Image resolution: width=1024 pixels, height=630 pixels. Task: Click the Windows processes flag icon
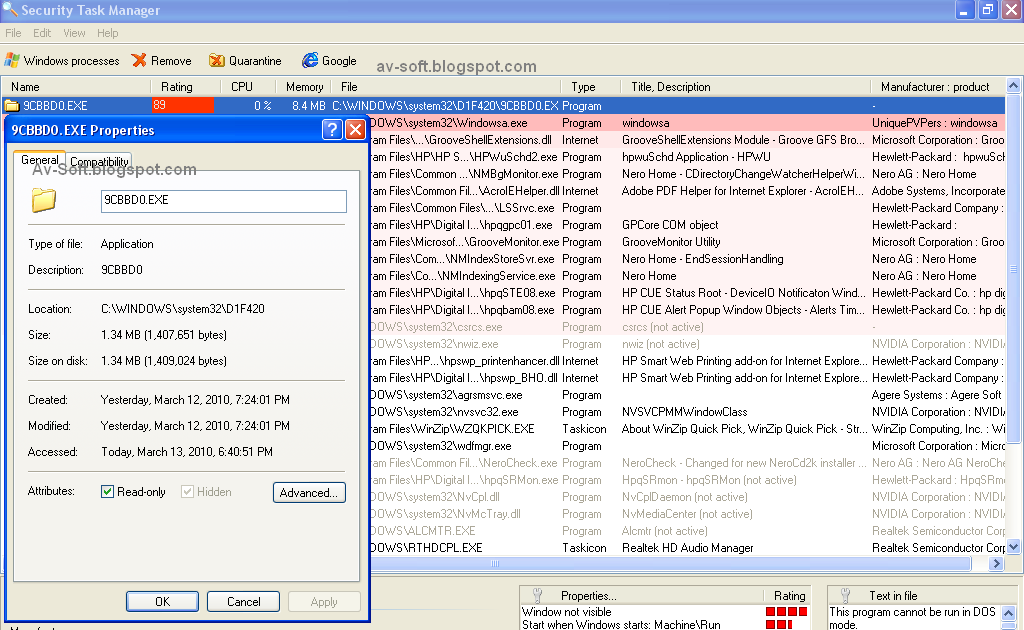click(12, 61)
